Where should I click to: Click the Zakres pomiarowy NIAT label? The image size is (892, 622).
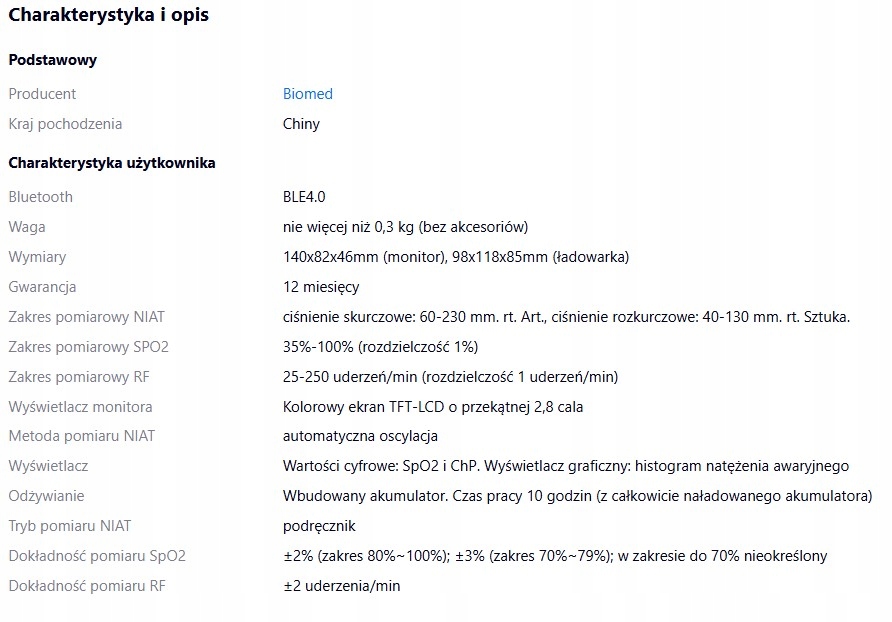(x=86, y=317)
